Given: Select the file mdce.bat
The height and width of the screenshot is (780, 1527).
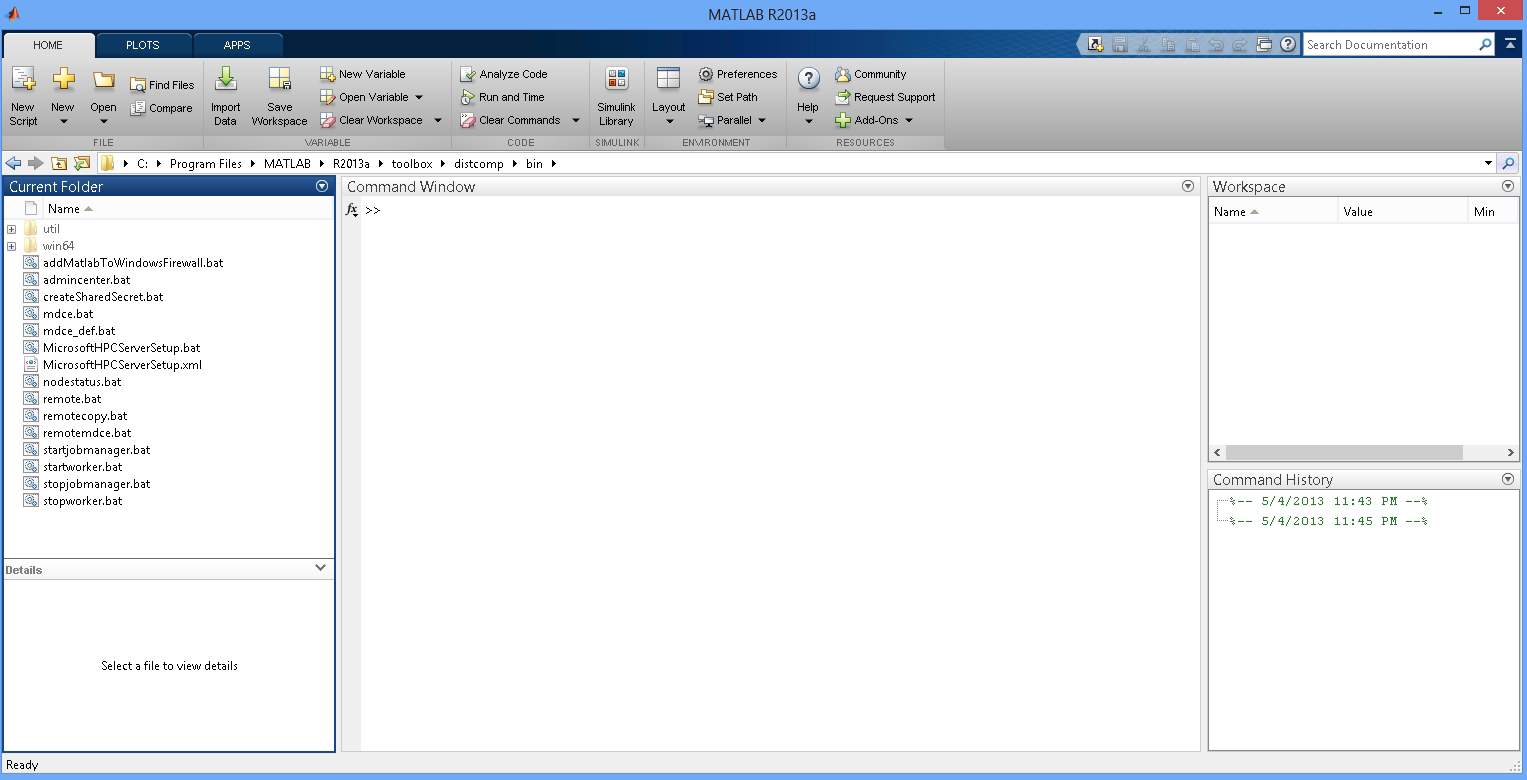Looking at the screenshot, I should click(x=68, y=314).
